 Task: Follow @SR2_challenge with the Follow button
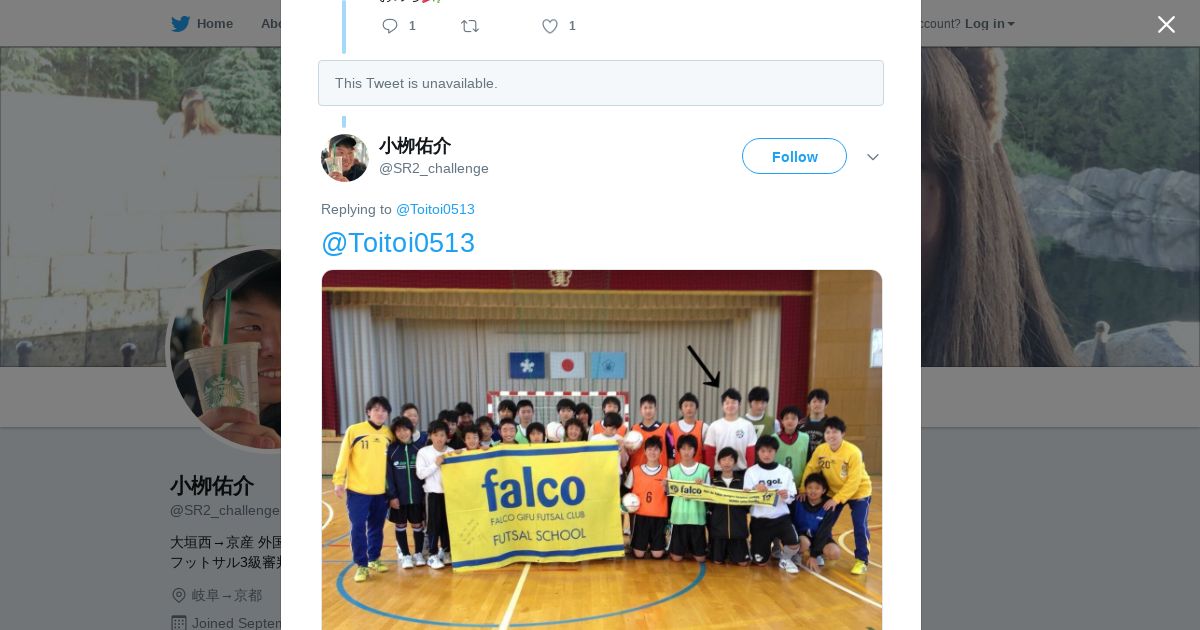[x=794, y=156]
